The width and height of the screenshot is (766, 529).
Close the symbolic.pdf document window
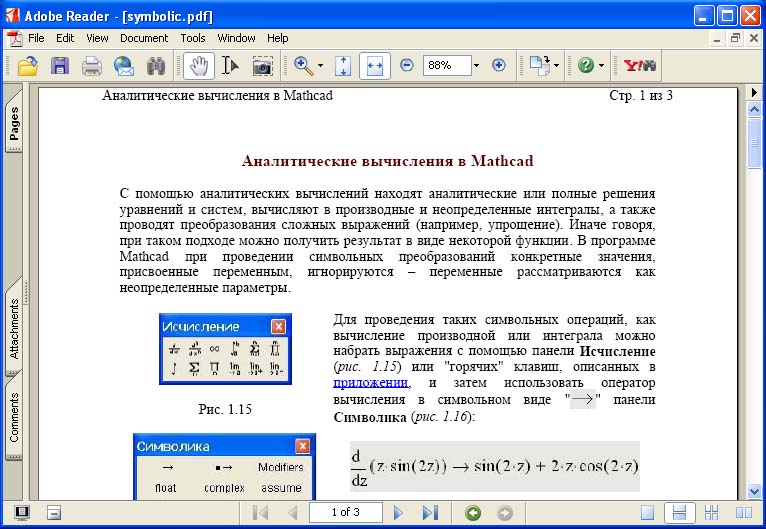[754, 38]
